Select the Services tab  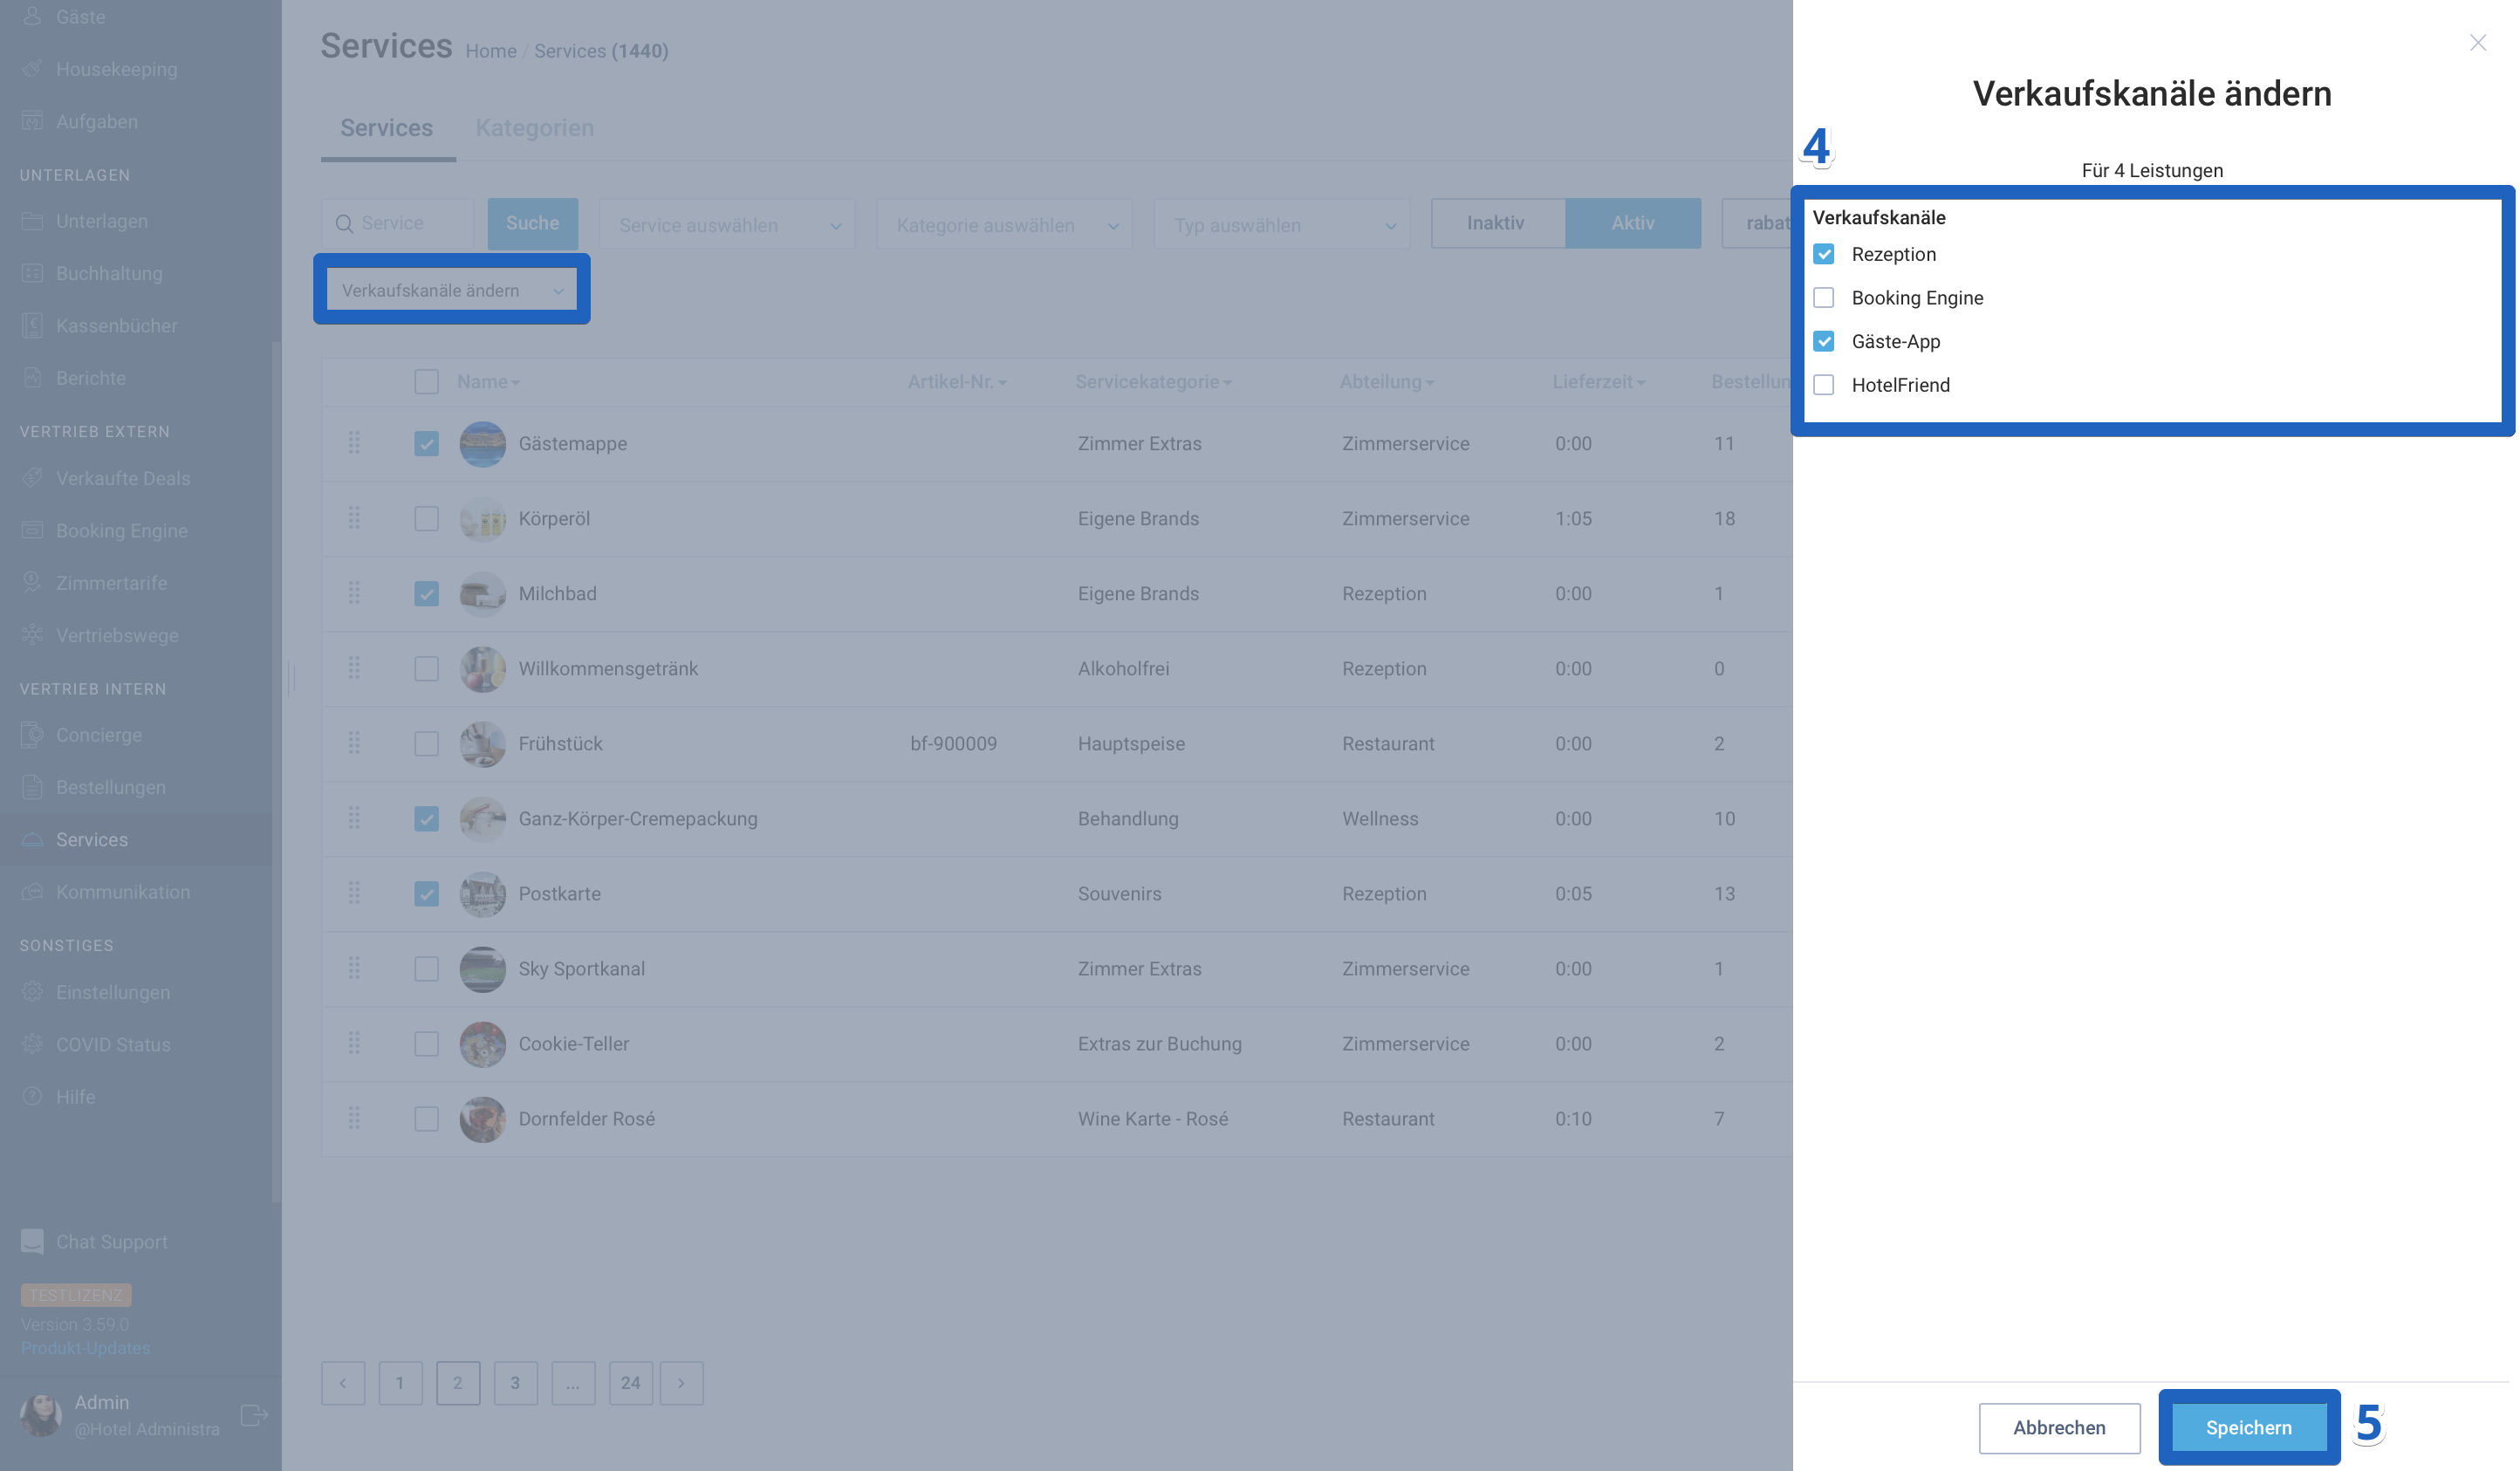[386, 128]
